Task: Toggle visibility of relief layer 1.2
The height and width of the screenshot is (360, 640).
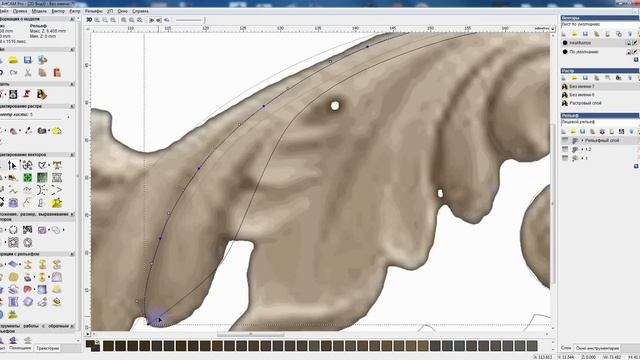Action: coord(565,149)
